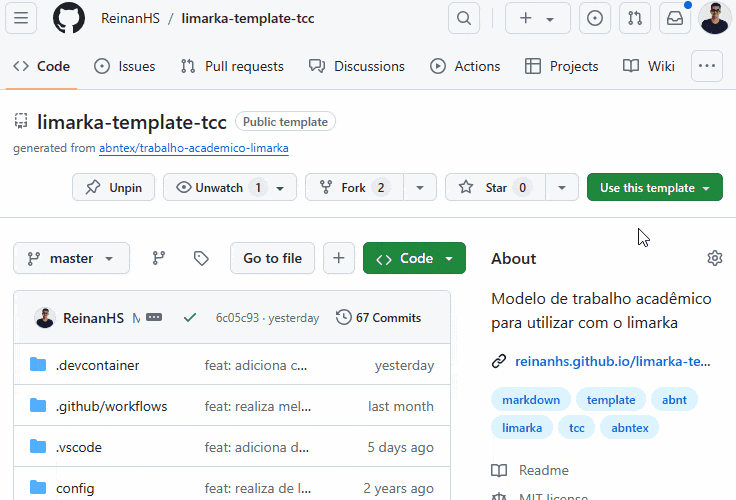Image resolution: width=736 pixels, height=500 pixels.
Task: Click the Fork button
Action: click(x=354, y=187)
